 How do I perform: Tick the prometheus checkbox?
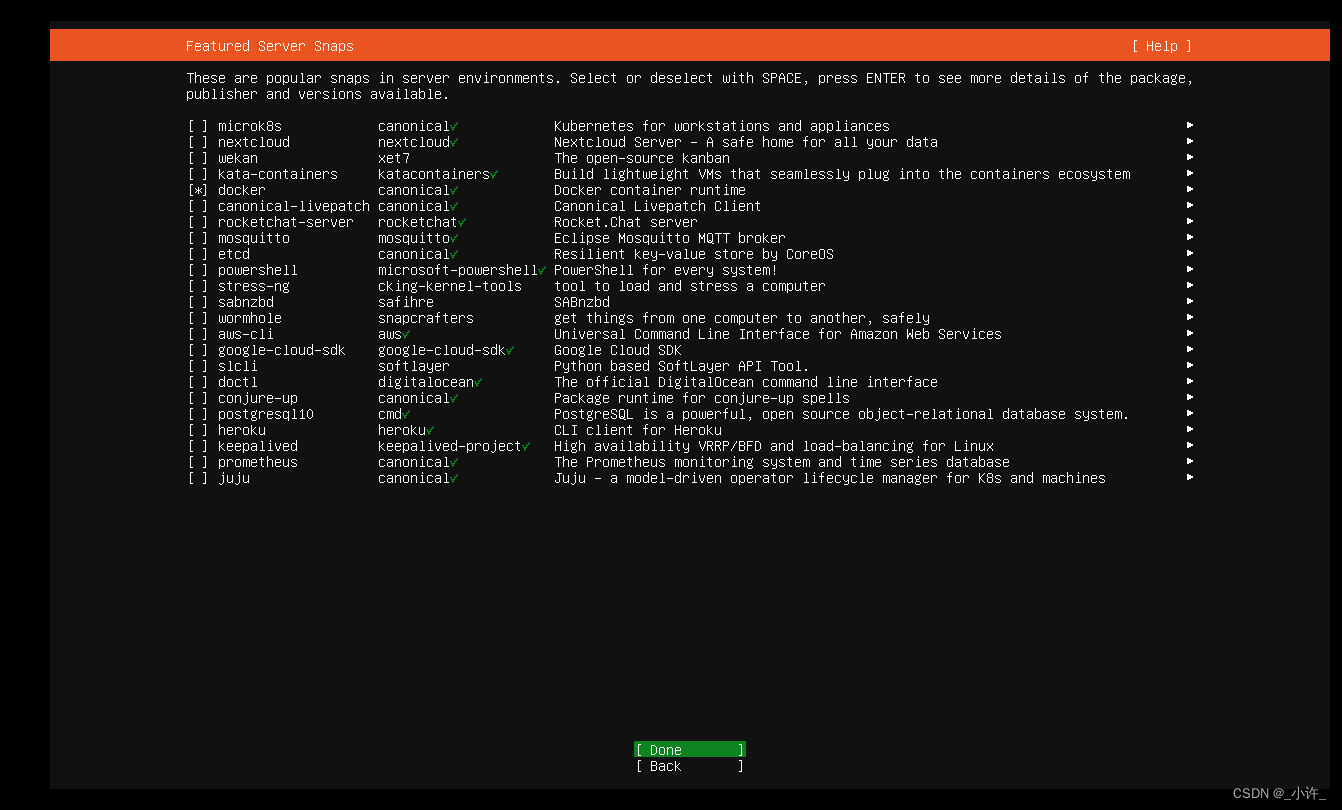pos(198,462)
